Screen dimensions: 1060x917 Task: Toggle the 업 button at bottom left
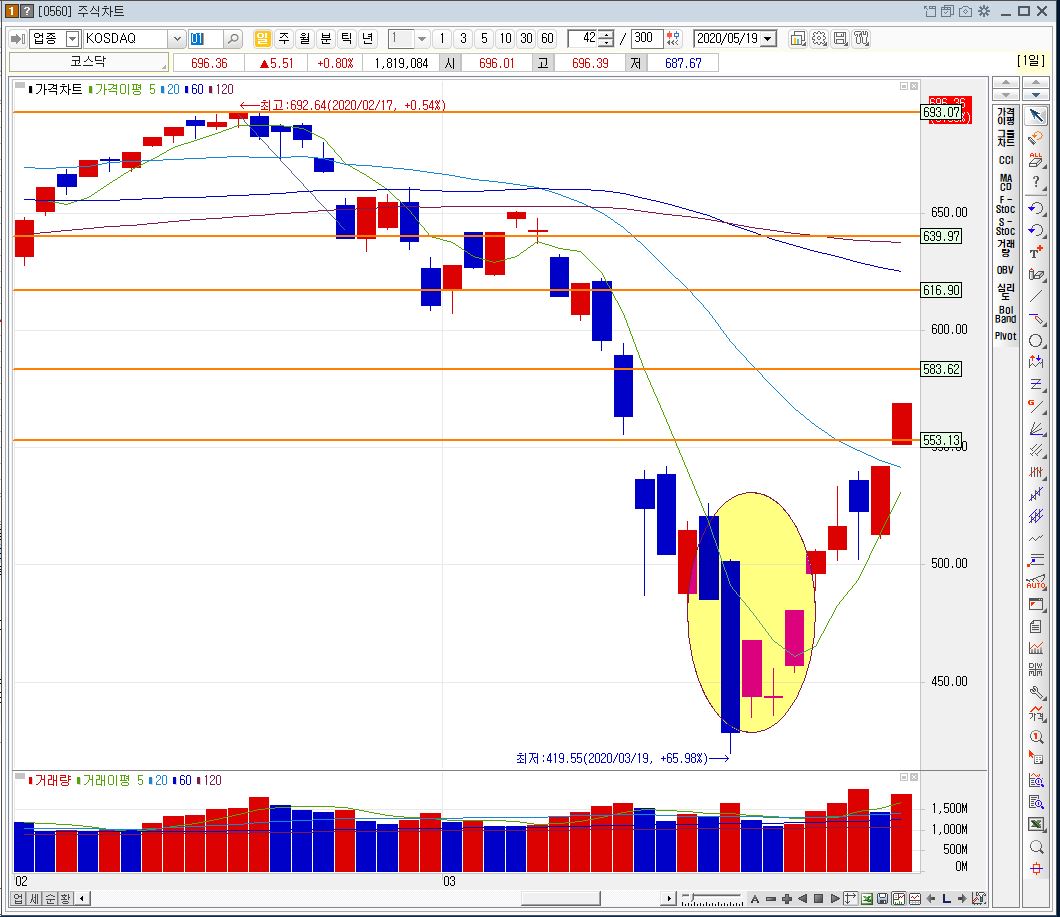pos(18,899)
